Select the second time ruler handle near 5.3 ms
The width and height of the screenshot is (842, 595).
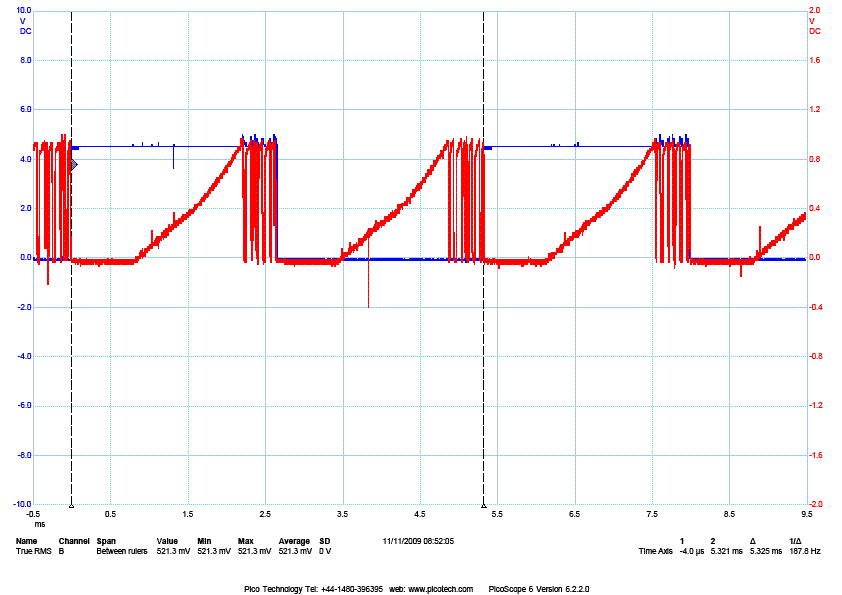click(x=483, y=506)
